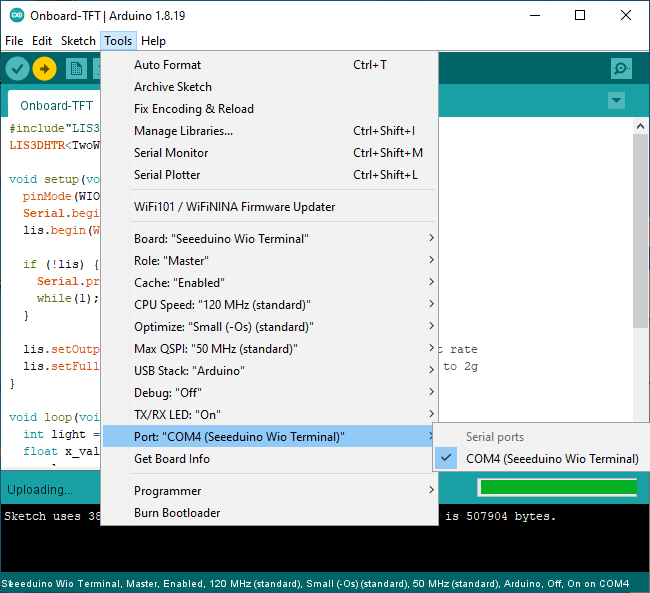The height and width of the screenshot is (593, 650).
Task: Click the "float x_val" code line
Action: click(61, 451)
